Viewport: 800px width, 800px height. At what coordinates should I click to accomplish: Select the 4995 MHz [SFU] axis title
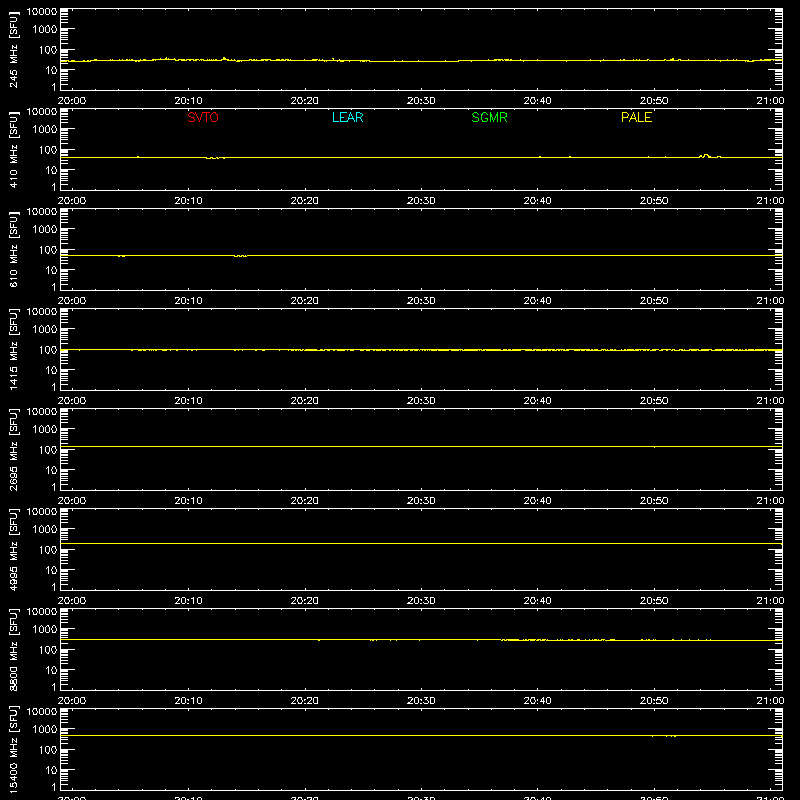[14, 549]
